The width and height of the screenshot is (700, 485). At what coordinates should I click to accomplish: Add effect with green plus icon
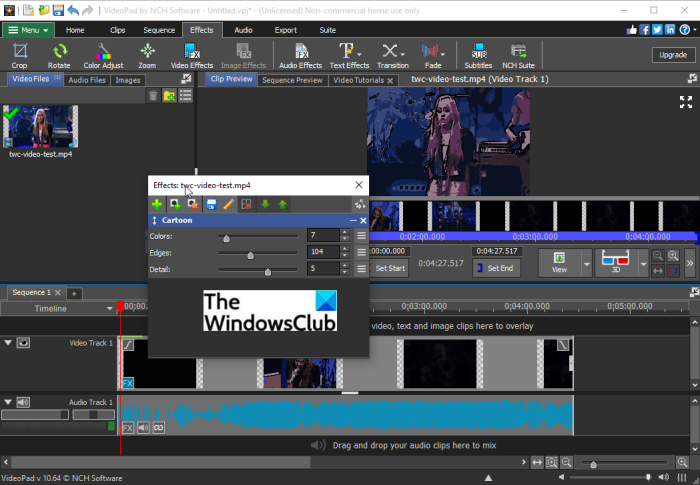coord(157,204)
